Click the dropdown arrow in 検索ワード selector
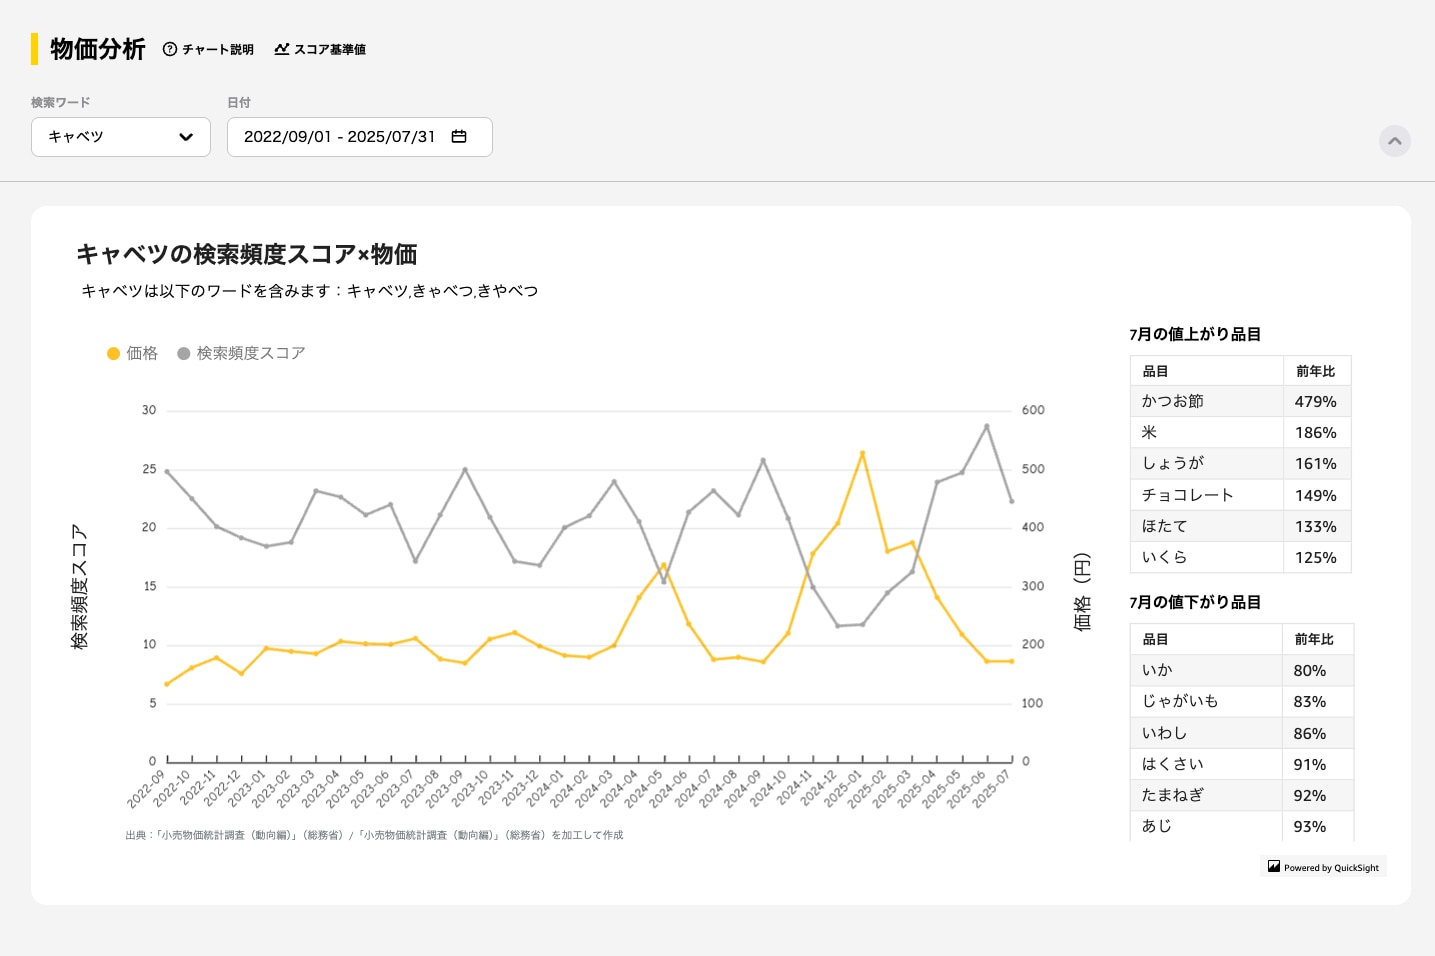Screen dimensions: 1435x956 pyautogui.click(x=186, y=137)
